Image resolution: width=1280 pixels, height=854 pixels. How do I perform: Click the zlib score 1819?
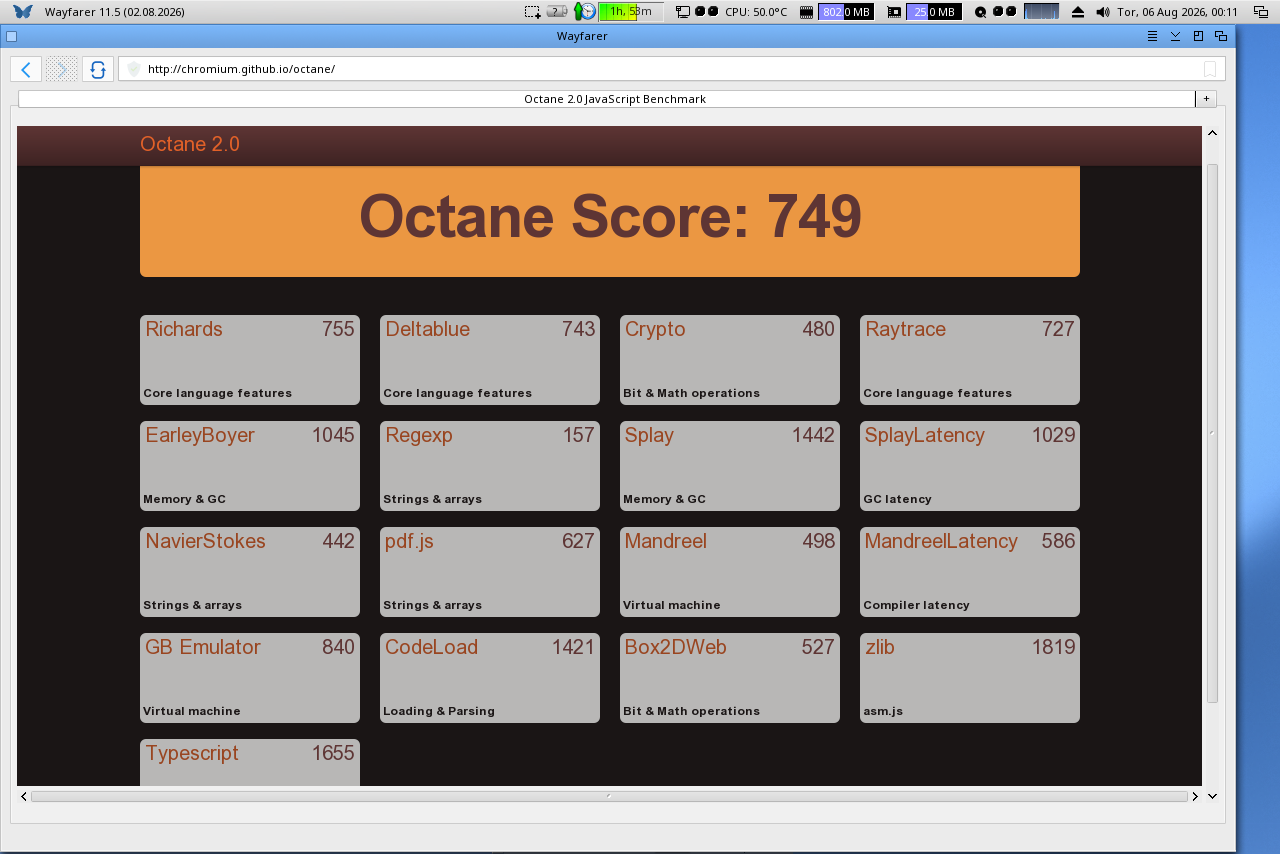click(x=1053, y=647)
